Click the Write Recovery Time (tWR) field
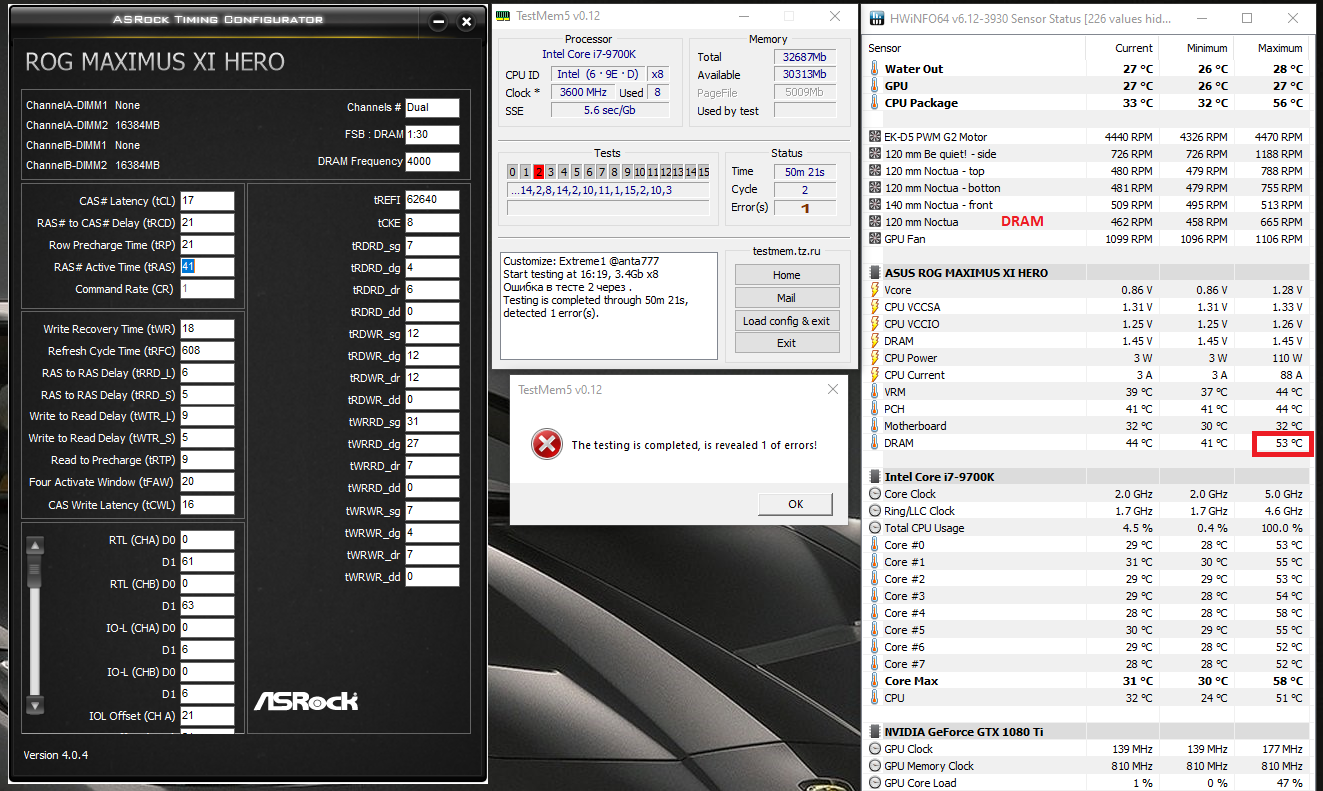 click(x=207, y=329)
